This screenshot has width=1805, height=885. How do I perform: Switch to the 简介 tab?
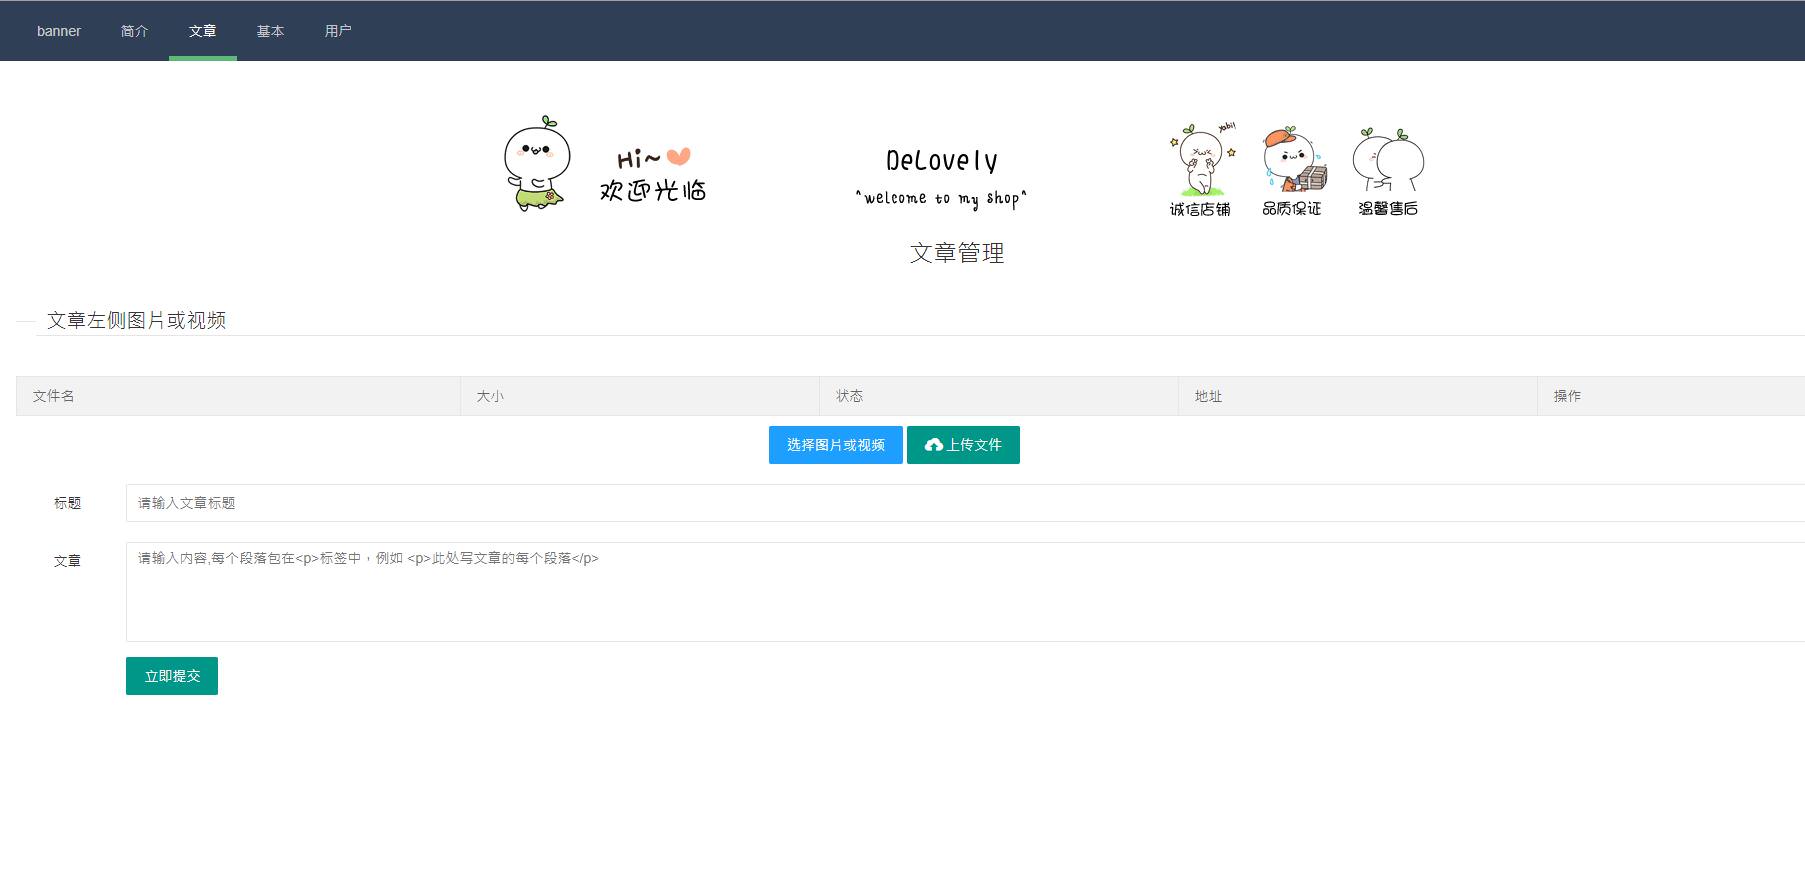pyautogui.click(x=135, y=31)
